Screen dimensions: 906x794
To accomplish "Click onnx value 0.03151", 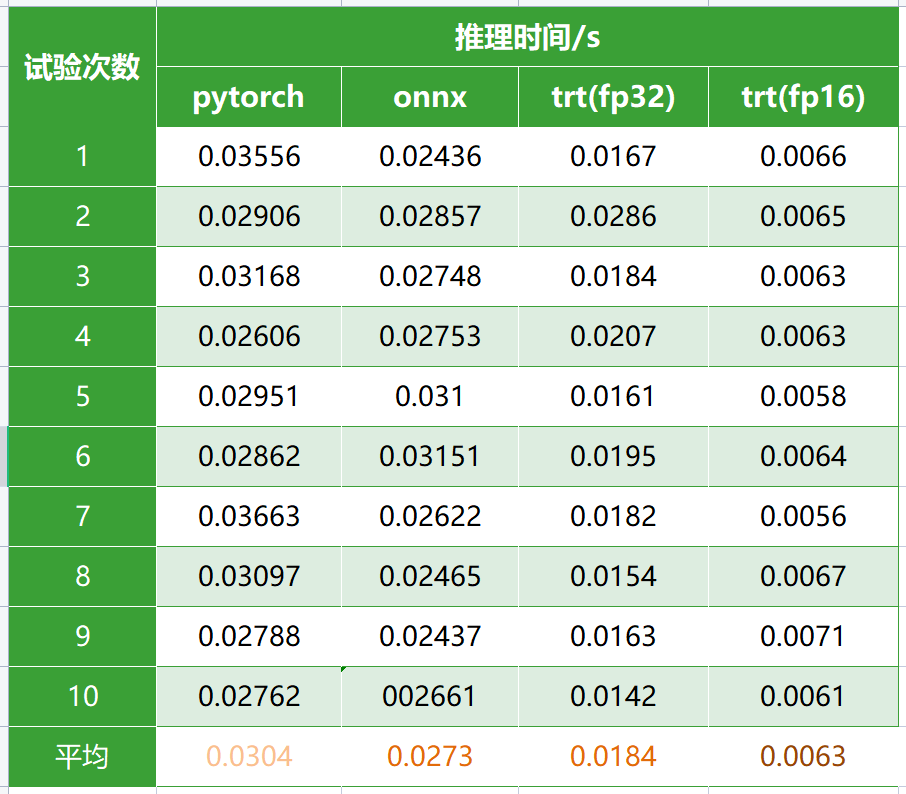I will click(430, 457).
